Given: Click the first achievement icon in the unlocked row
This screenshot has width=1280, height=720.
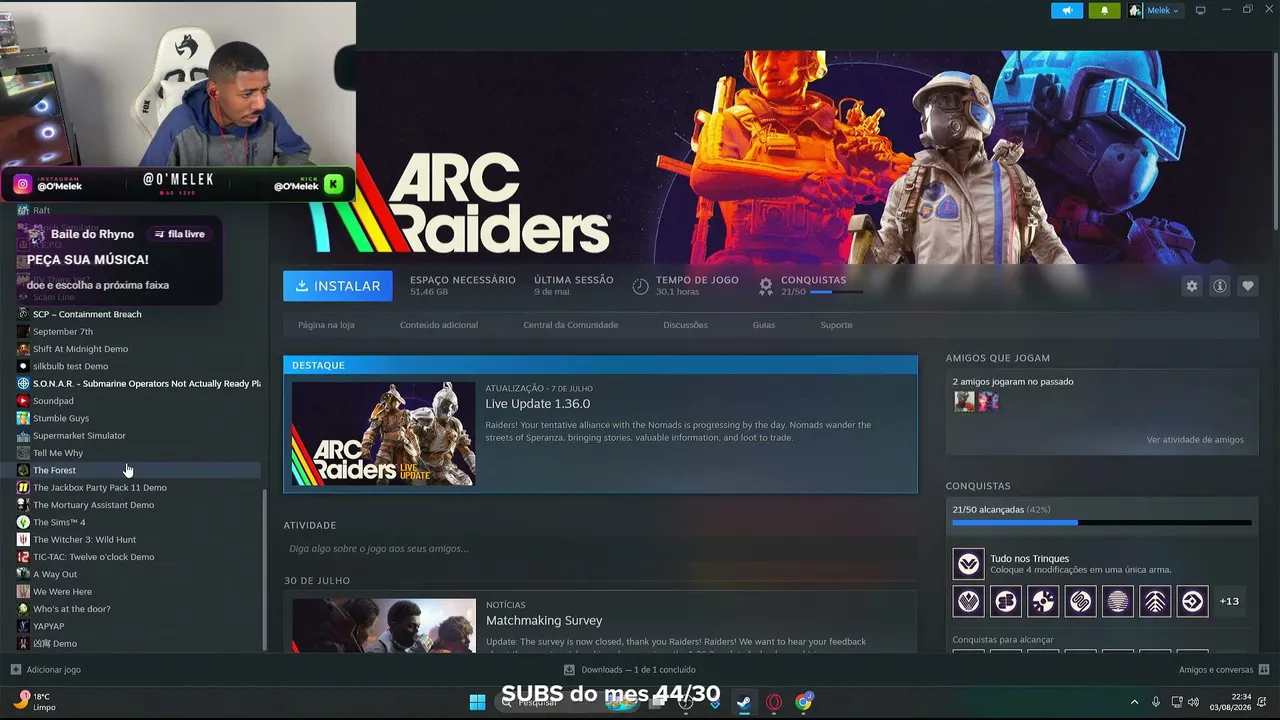Looking at the screenshot, I should [968, 601].
